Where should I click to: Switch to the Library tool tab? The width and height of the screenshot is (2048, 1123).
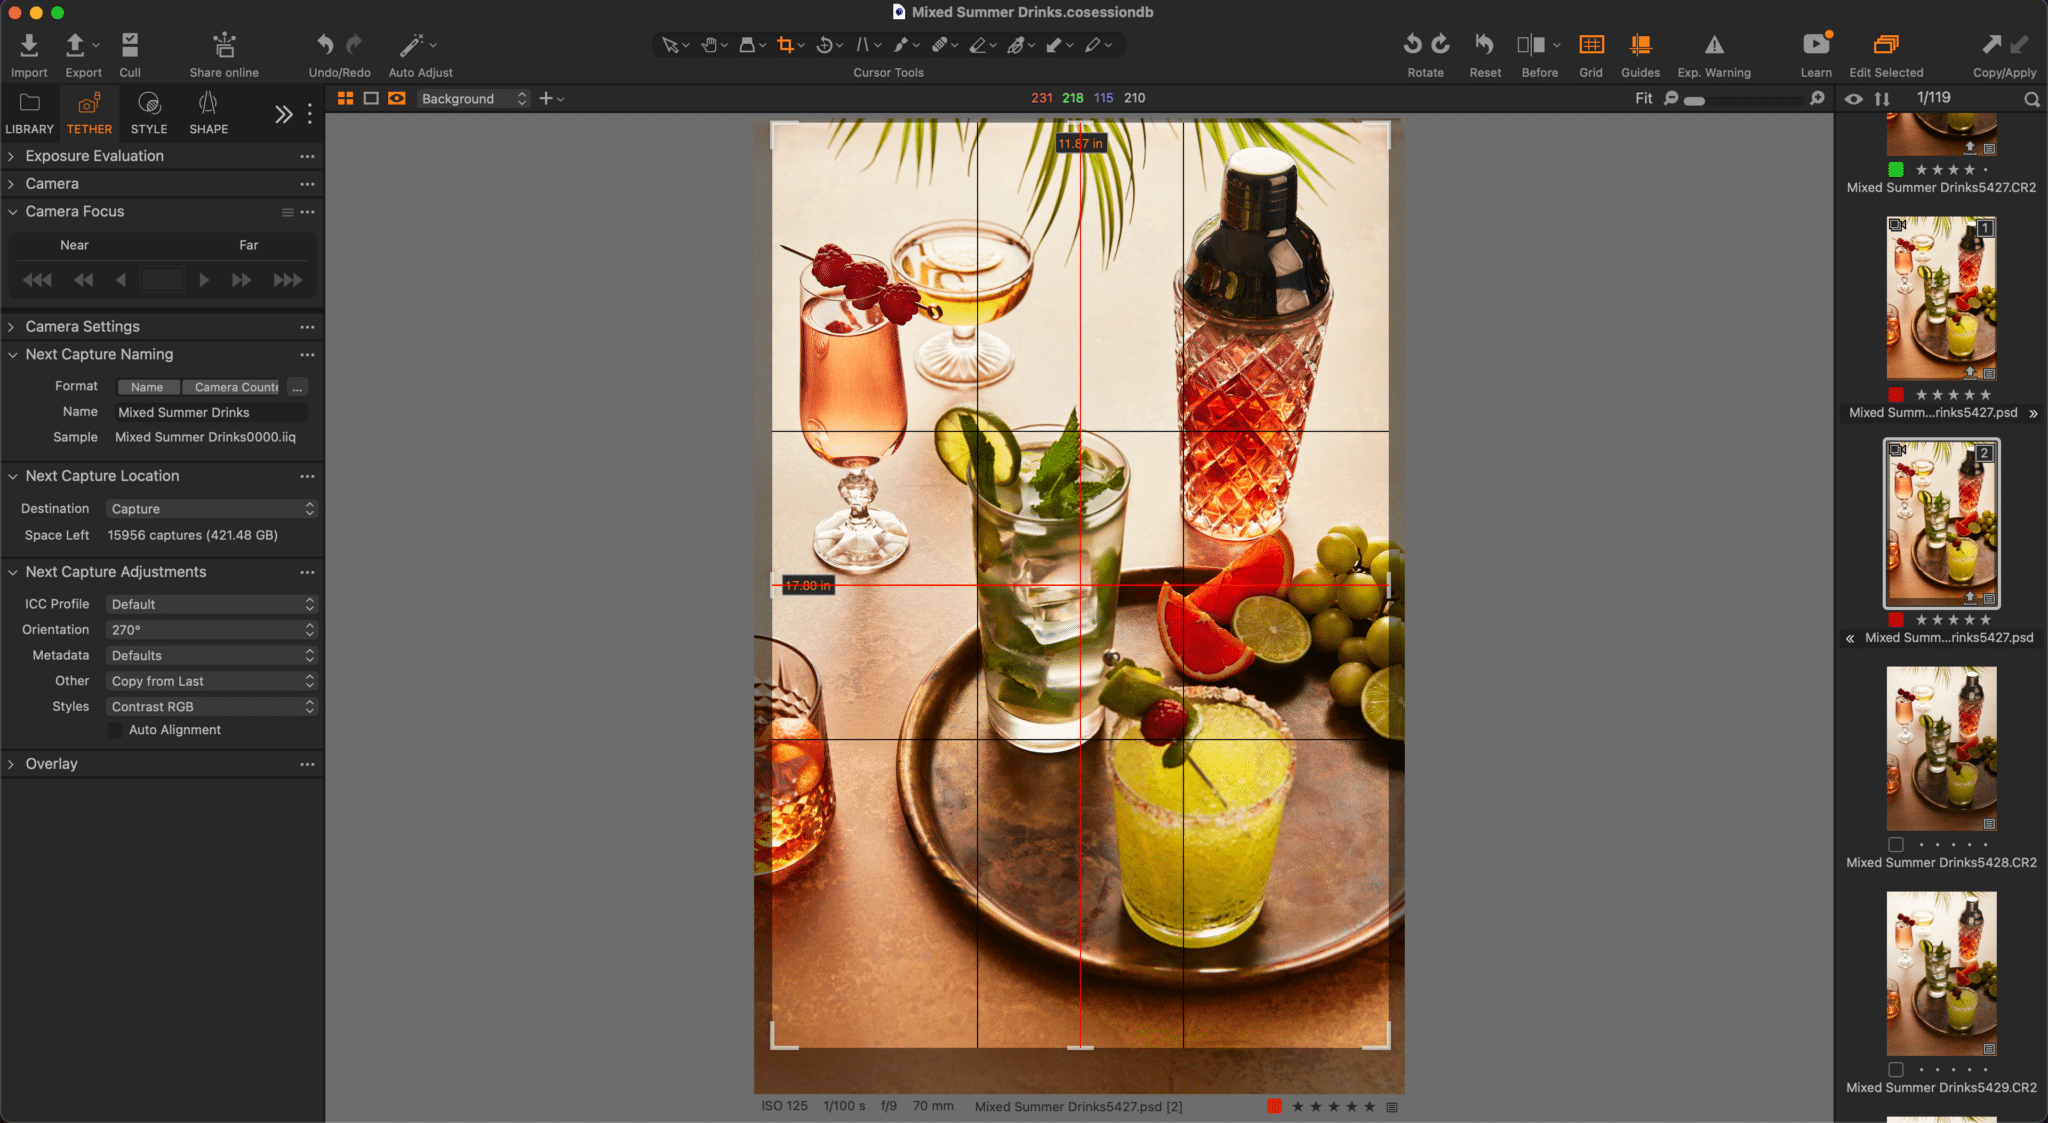(x=29, y=113)
